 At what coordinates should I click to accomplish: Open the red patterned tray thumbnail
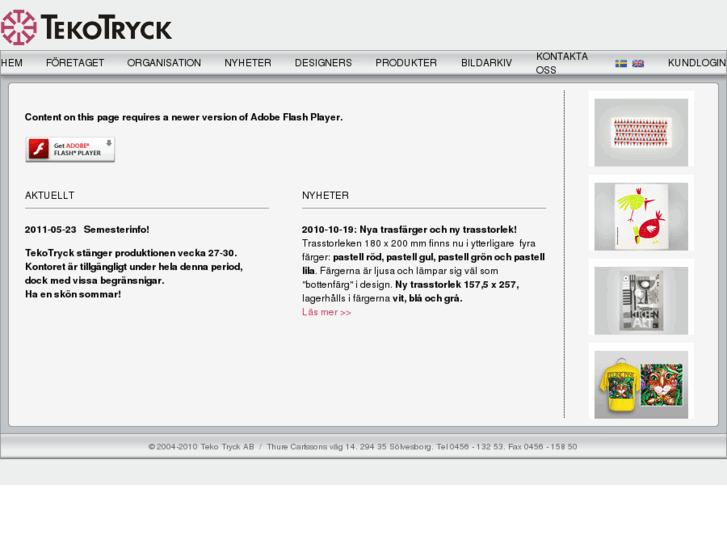tap(641, 132)
